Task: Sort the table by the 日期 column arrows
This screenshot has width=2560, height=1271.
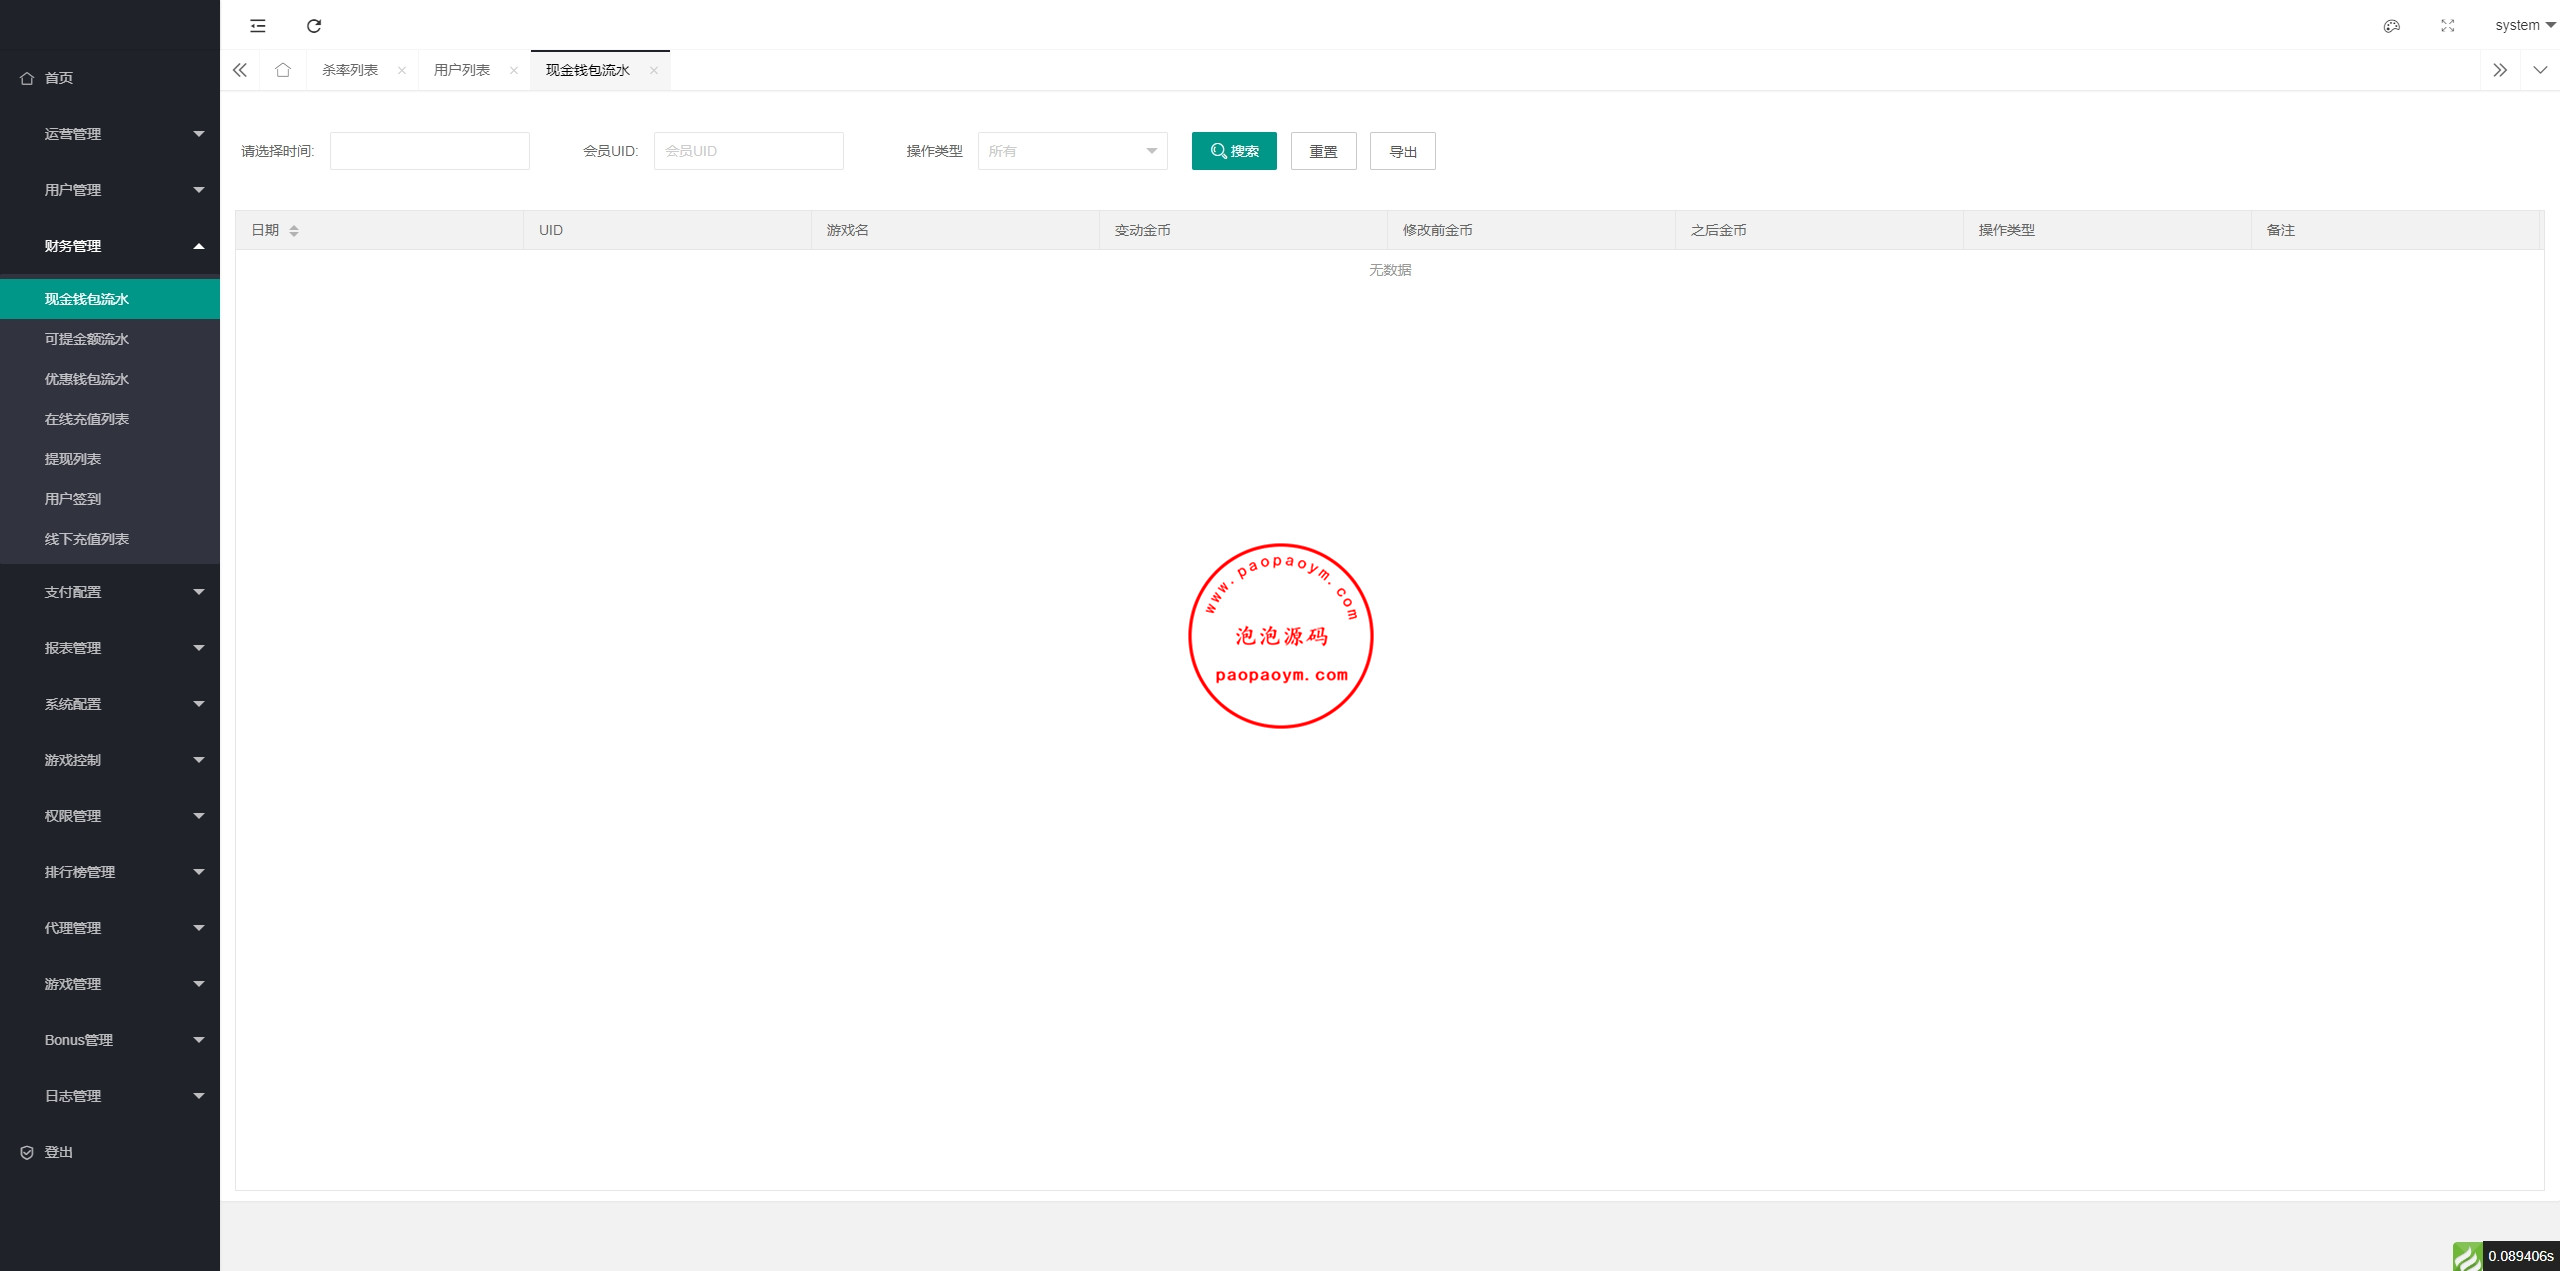Action: (294, 231)
